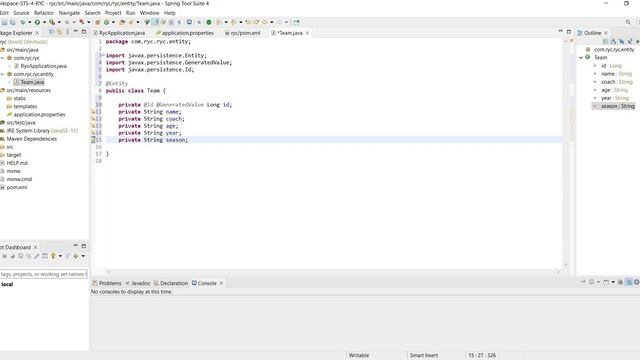The width and height of the screenshot is (640, 360).
Task: Close the Boot Dashboard view
Action: tap(36, 247)
